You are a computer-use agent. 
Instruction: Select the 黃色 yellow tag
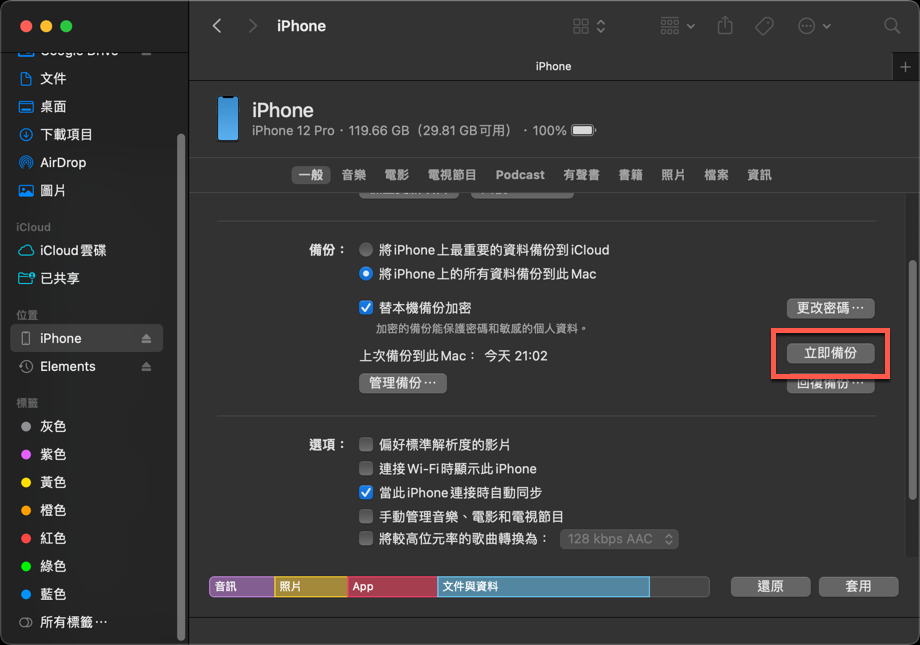click(53, 482)
